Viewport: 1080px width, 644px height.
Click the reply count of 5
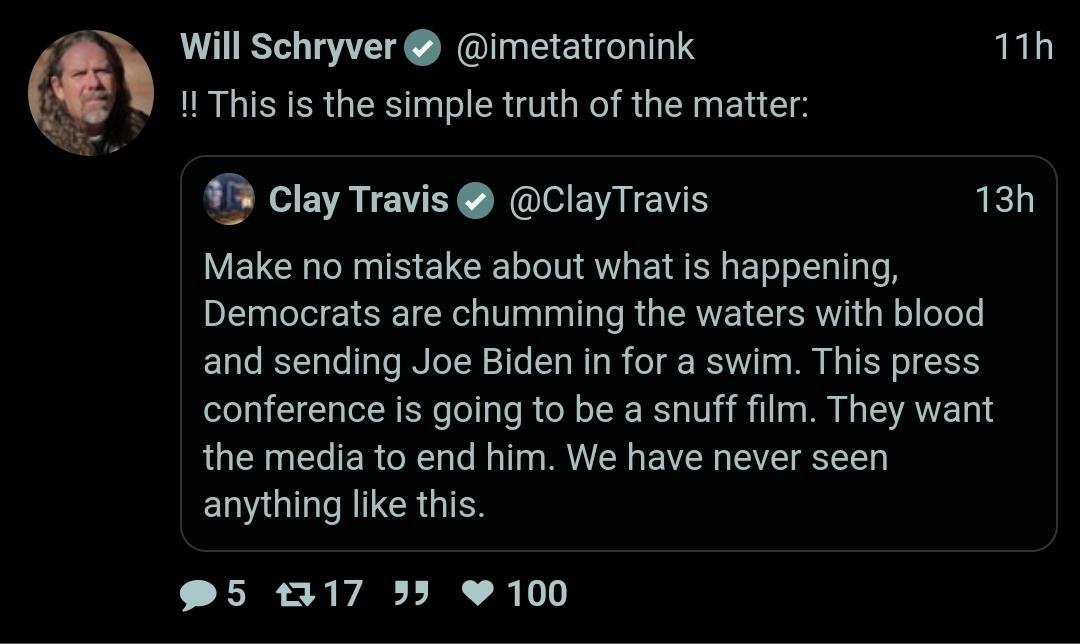[x=236, y=594]
